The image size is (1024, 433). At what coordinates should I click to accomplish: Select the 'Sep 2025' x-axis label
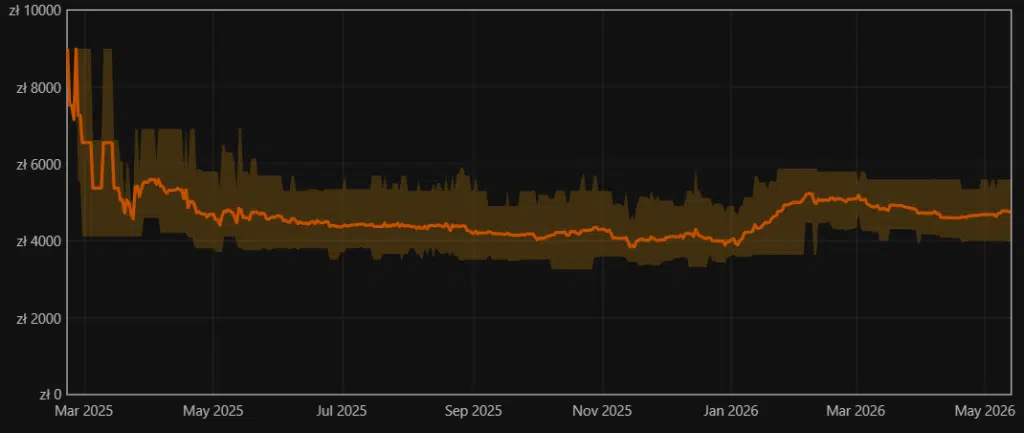[473, 411]
